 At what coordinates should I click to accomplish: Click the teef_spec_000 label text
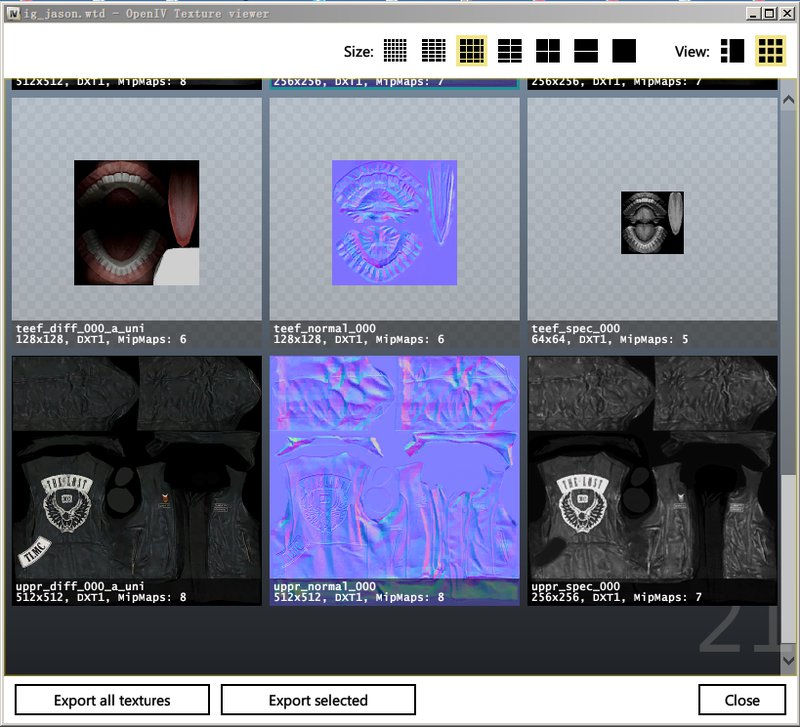[x=576, y=328]
